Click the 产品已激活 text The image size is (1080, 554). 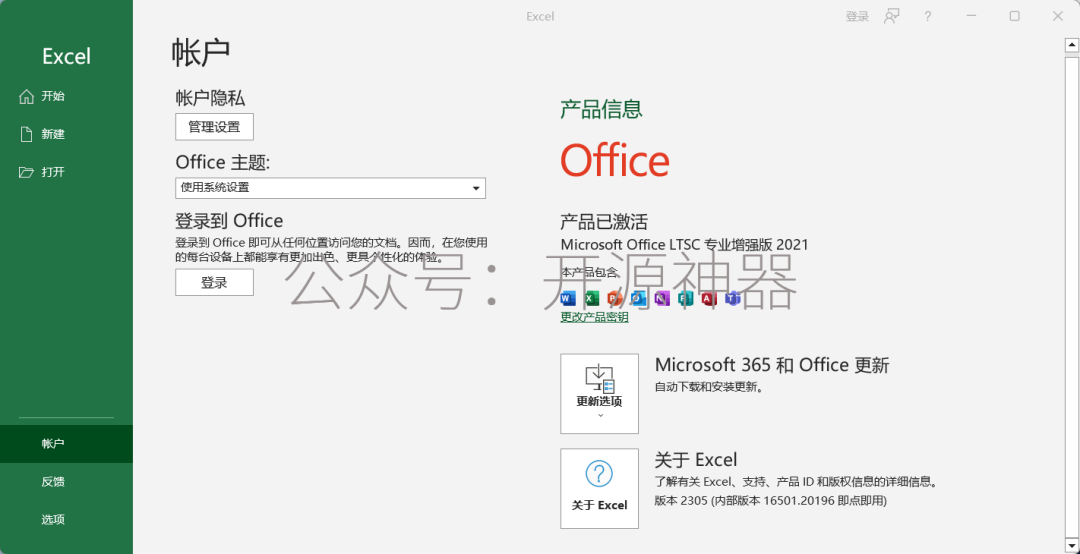(x=604, y=222)
